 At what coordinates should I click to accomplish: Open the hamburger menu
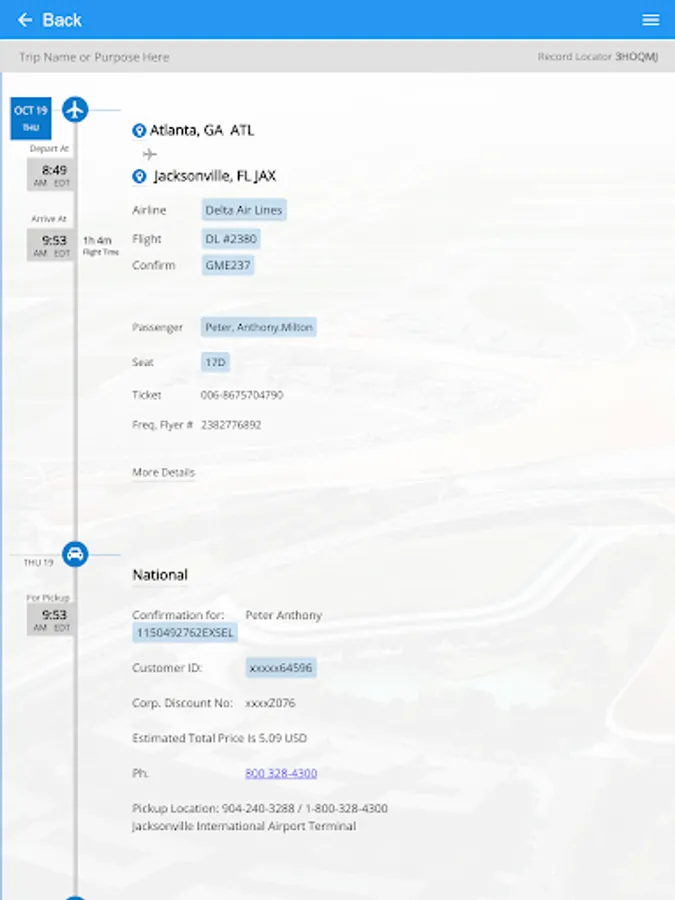pos(650,20)
